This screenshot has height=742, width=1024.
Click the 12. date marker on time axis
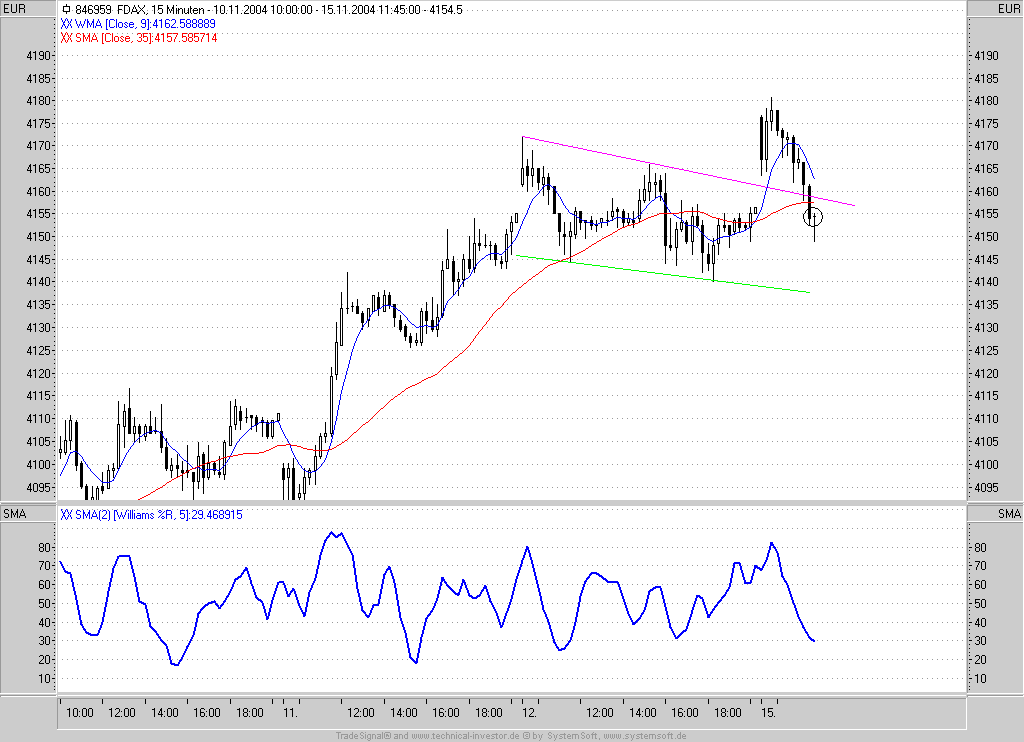pyautogui.click(x=530, y=713)
